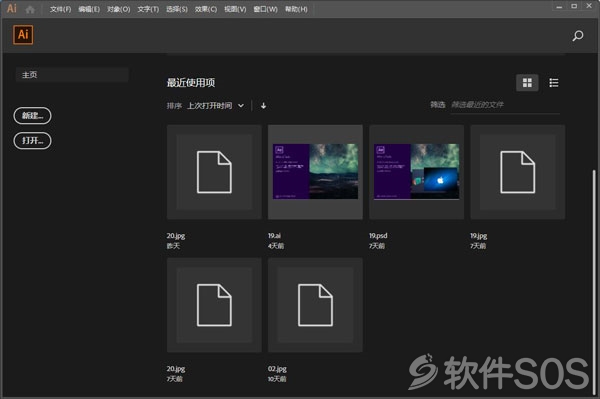Open the 效果(C) menu

tap(206, 9)
